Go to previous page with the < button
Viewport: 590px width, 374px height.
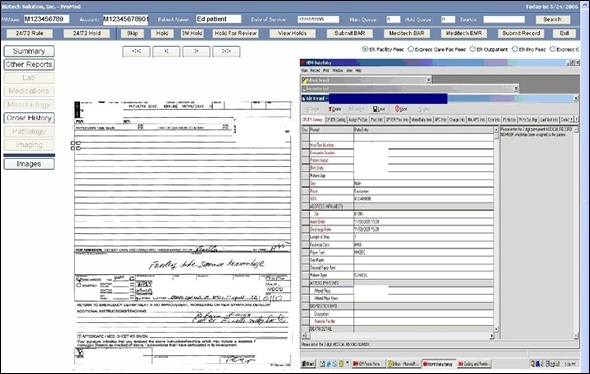pos(166,51)
